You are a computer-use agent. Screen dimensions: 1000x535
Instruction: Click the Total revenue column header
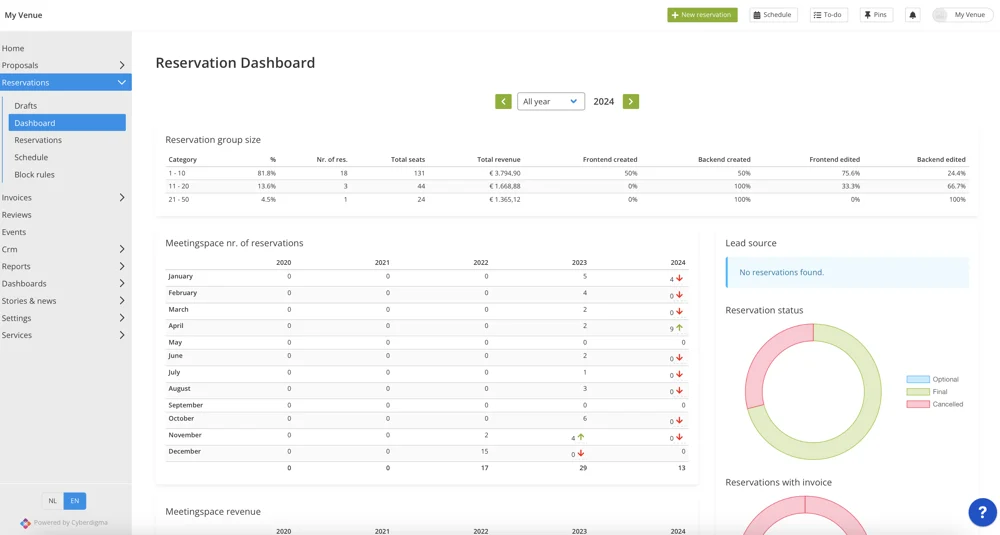(x=499, y=159)
